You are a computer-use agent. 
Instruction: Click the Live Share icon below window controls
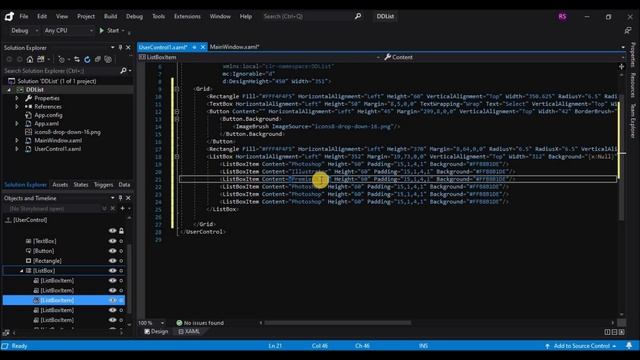coord(628,31)
